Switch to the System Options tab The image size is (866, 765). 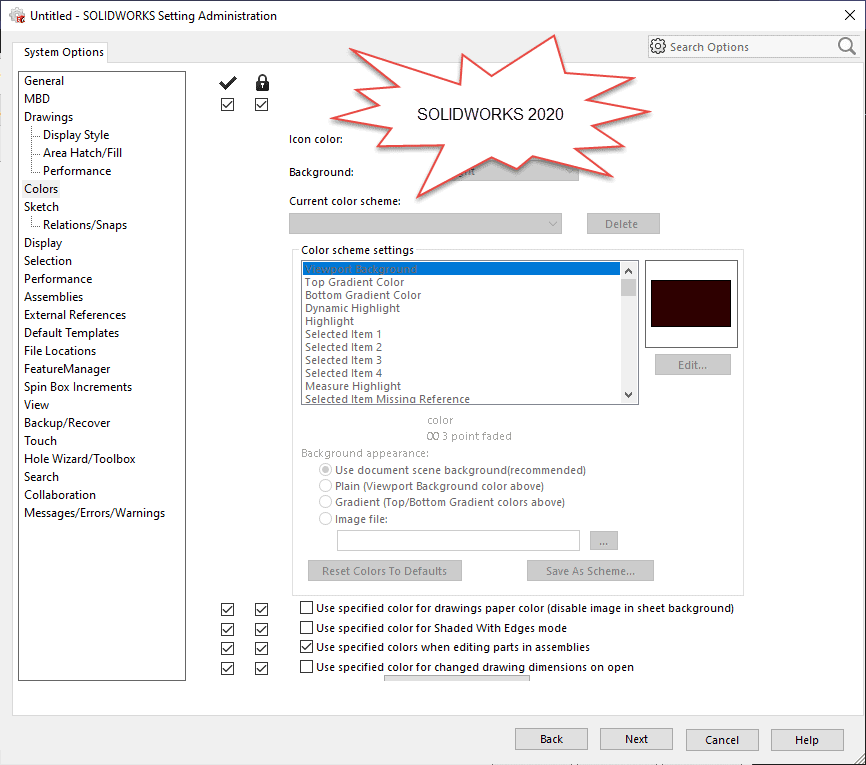coord(64,52)
